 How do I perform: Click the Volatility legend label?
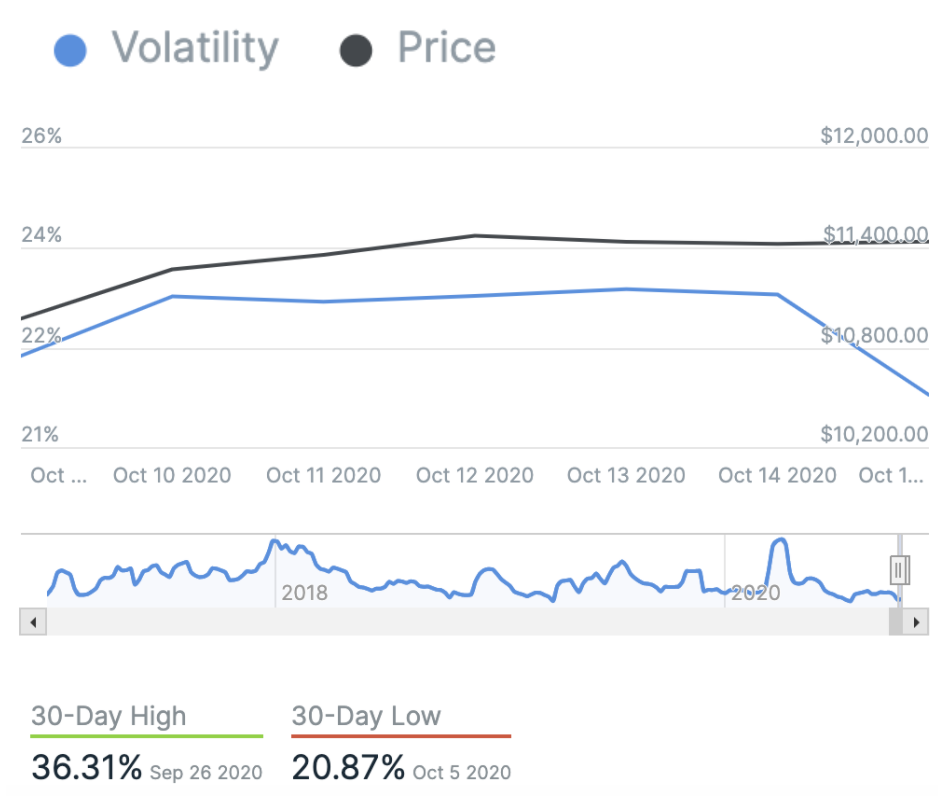click(195, 48)
